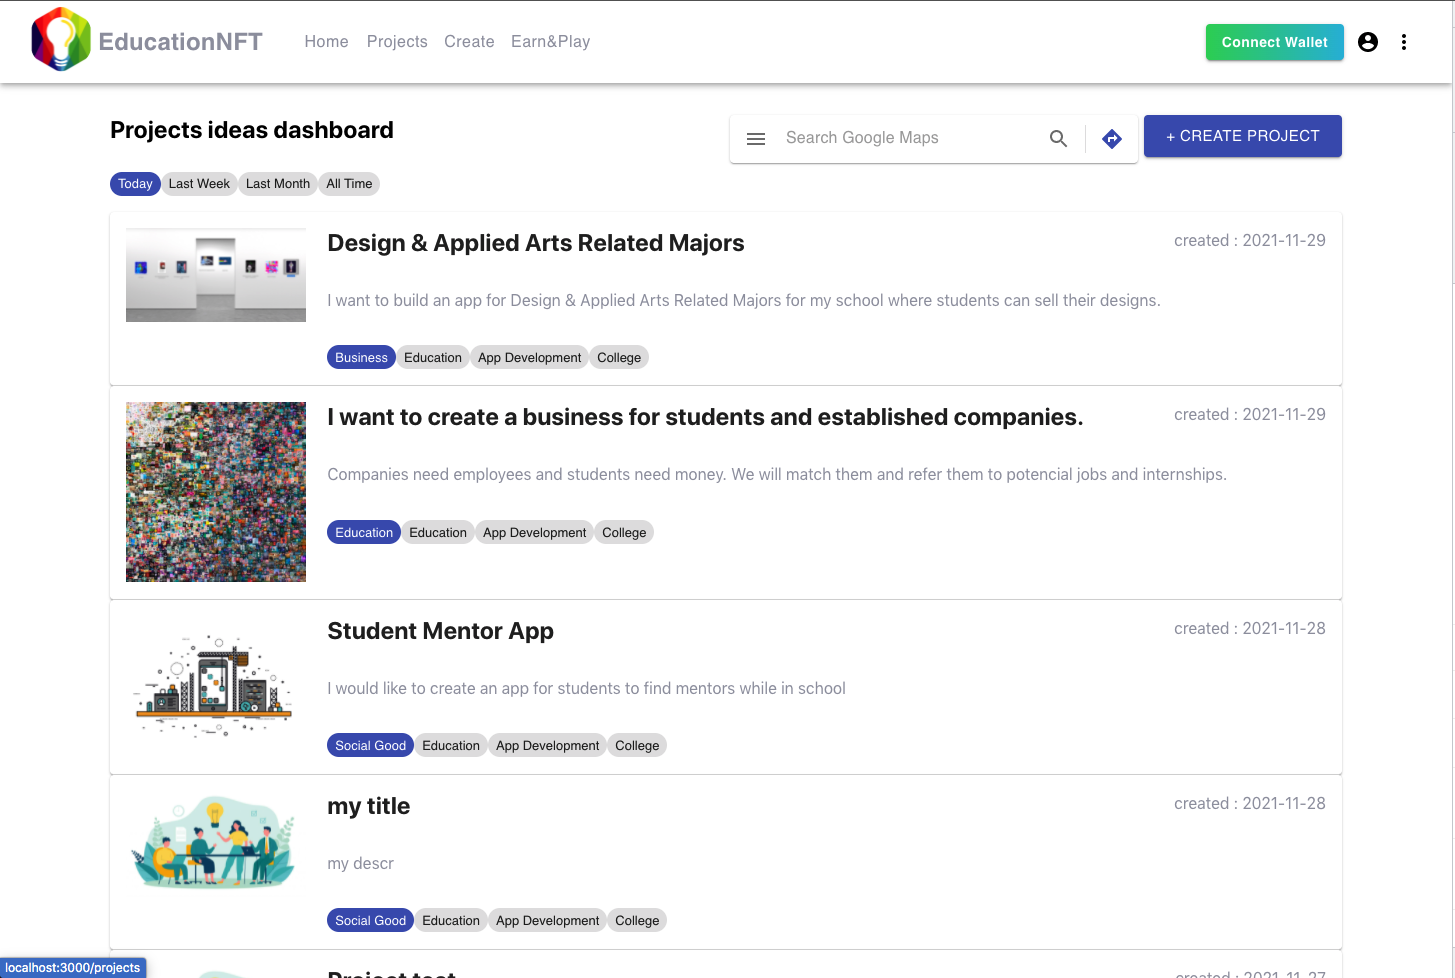
Task: Click the Connect Wallet button
Action: 1274,42
